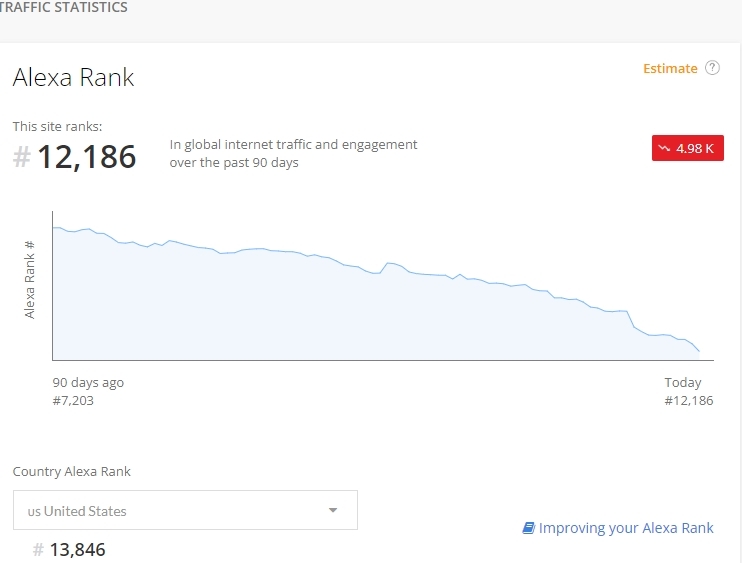Viewport: 742px width, 563px height.
Task: Click the vertical 'Alexa Rank #' axis label
Action: (29, 280)
